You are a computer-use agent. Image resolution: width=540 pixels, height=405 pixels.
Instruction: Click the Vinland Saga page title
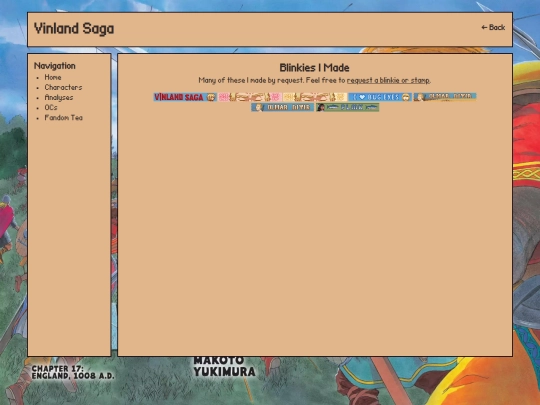(x=74, y=29)
